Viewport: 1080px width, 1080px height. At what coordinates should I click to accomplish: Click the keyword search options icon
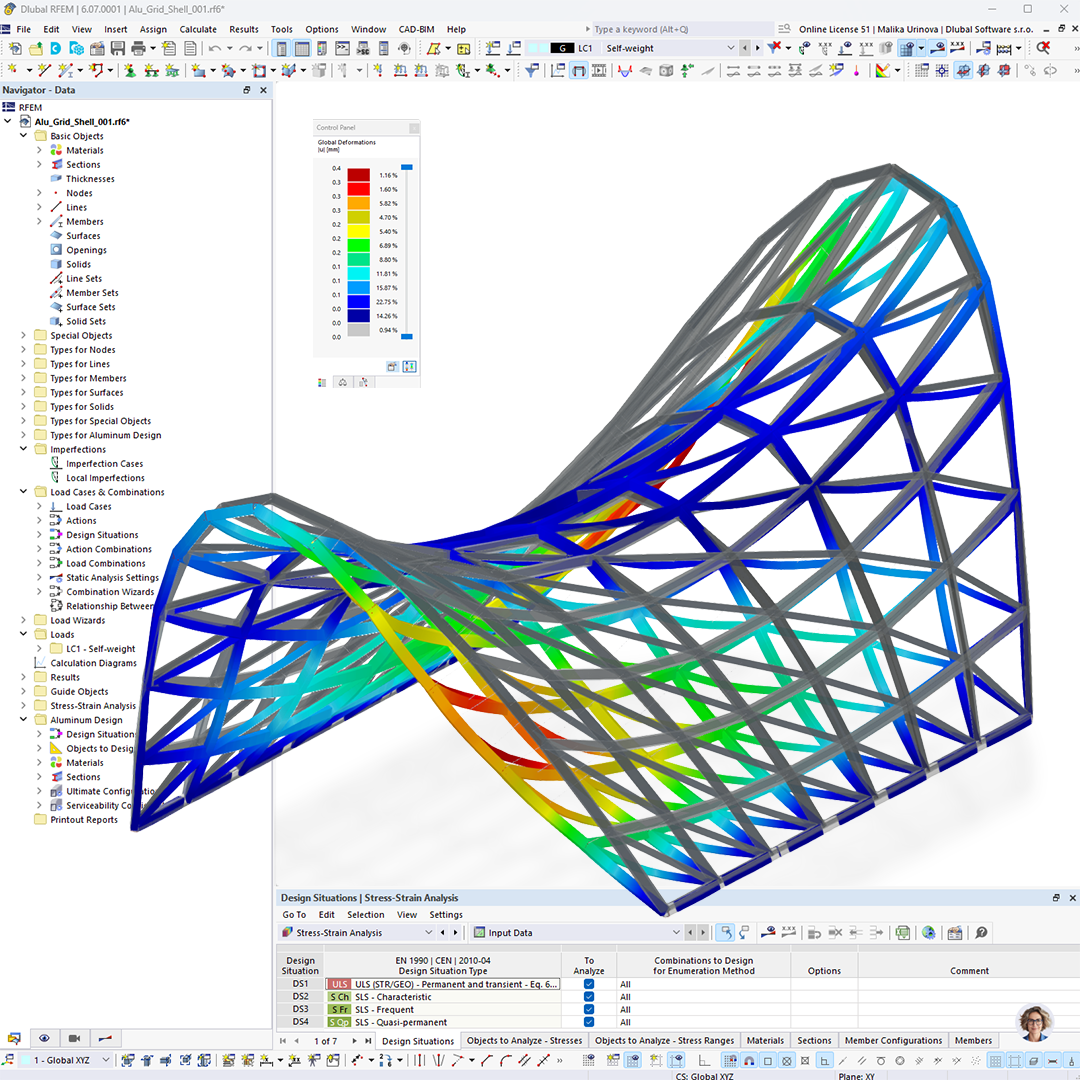(x=784, y=29)
